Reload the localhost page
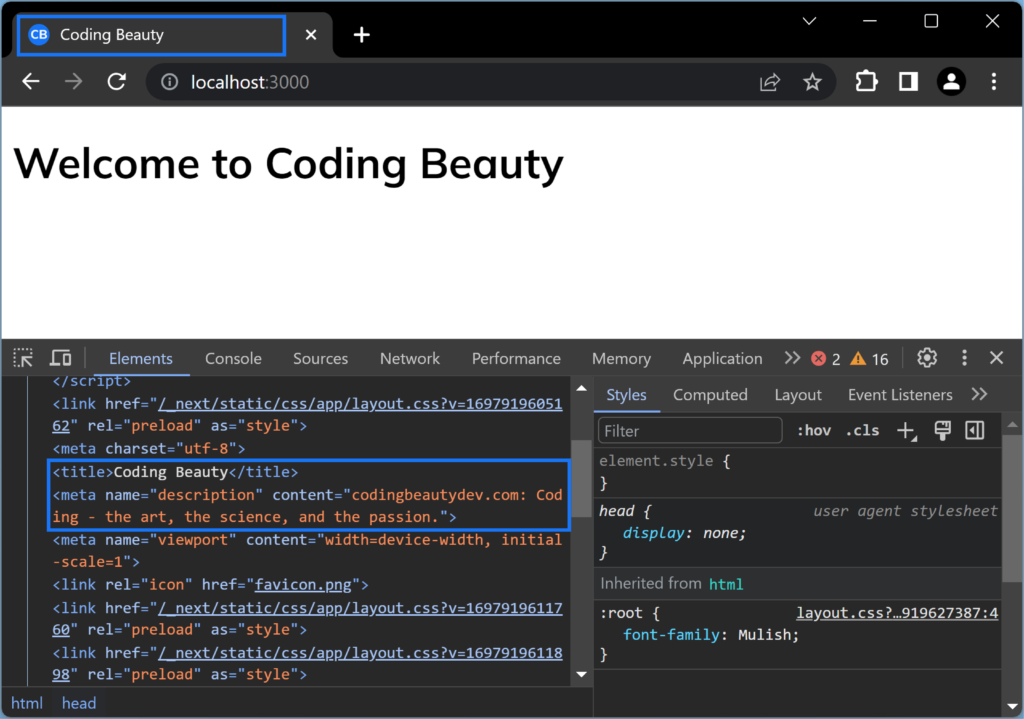The width and height of the screenshot is (1024, 719). pos(117,82)
